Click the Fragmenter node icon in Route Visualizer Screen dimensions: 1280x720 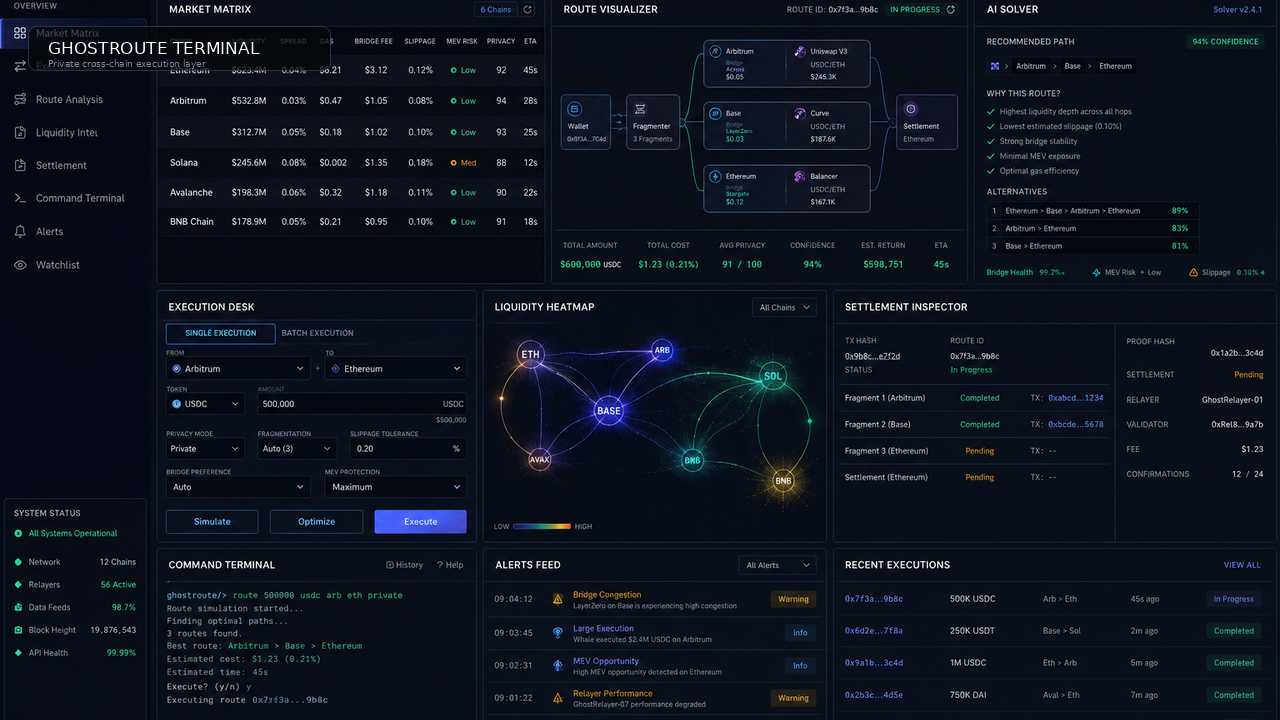[x=640, y=109]
